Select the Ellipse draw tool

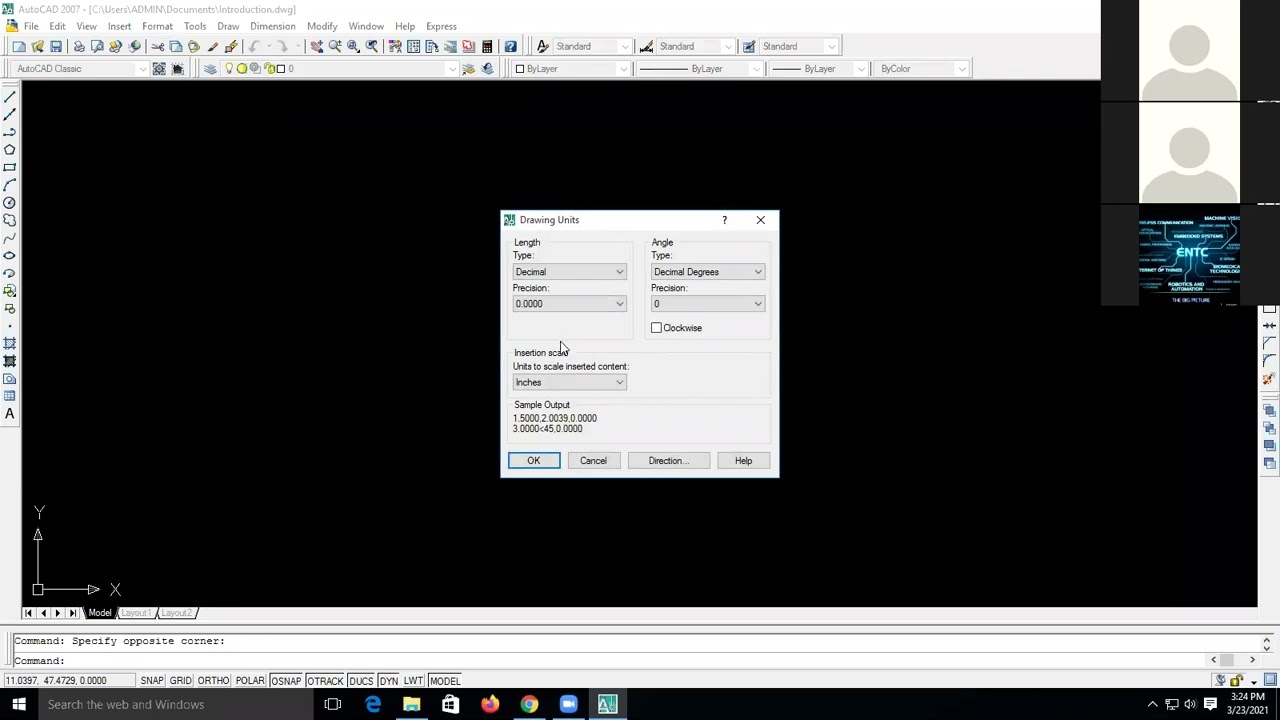(10, 256)
